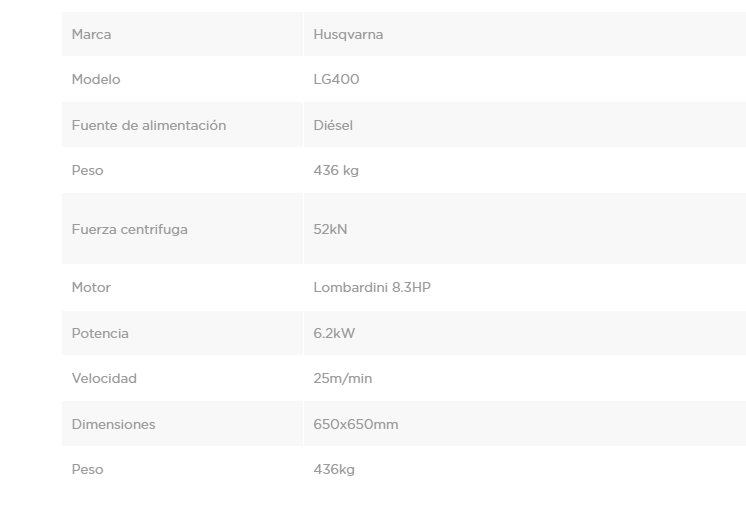Click the Peso label above Fuerza centrifuga
Screen dimensions: 746x509
click(88, 171)
